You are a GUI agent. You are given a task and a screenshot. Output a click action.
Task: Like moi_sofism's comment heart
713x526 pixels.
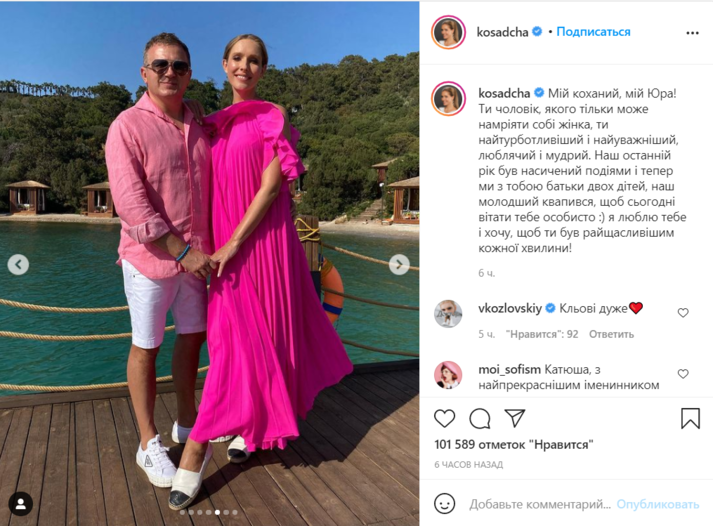click(683, 374)
